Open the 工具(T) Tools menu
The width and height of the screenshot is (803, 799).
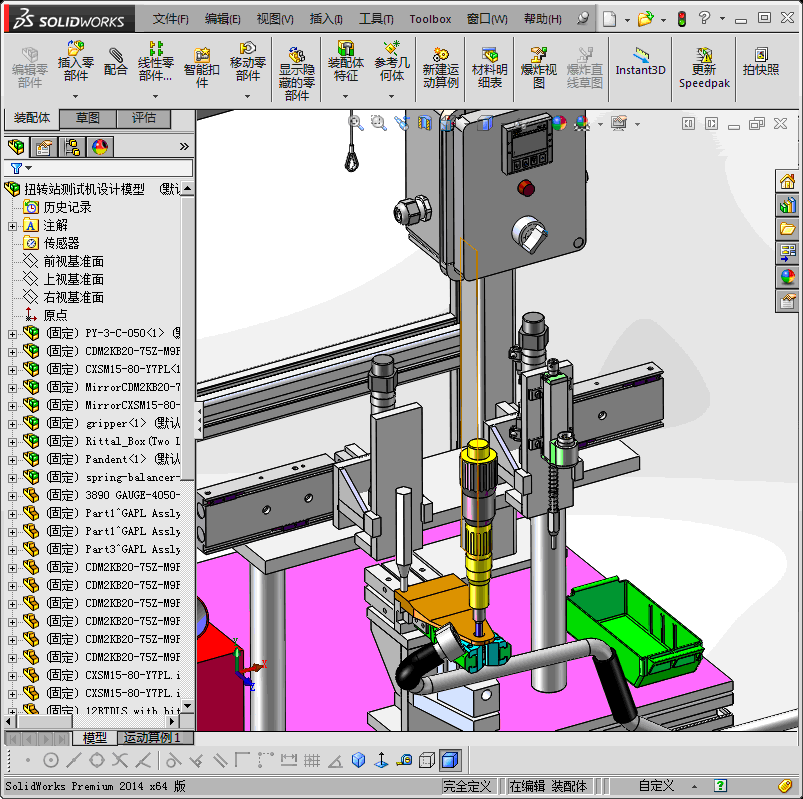(x=376, y=19)
